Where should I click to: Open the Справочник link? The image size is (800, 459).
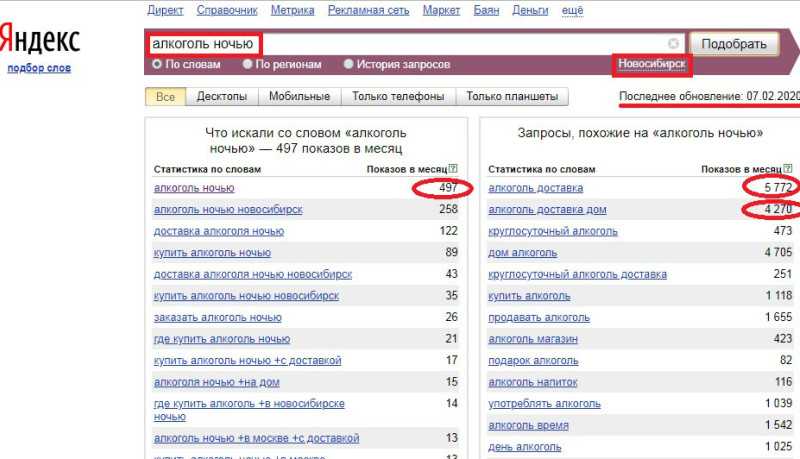227,10
